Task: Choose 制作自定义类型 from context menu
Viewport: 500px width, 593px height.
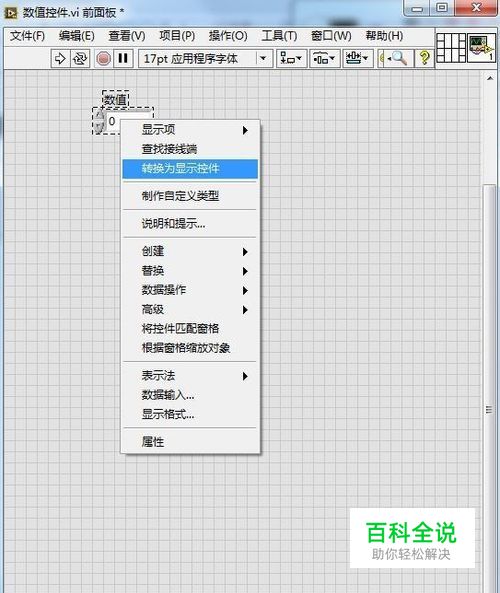Action: (190, 196)
